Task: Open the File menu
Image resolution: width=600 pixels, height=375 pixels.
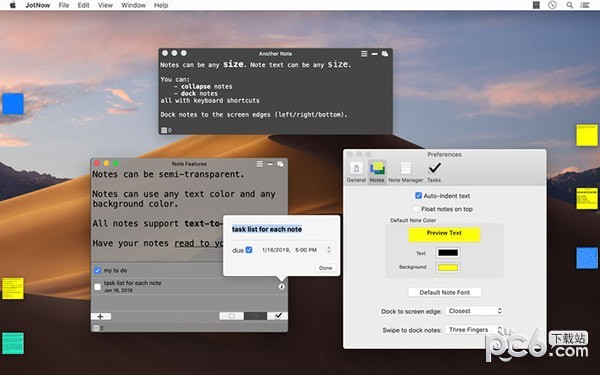Action: pyautogui.click(x=64, y=5)
